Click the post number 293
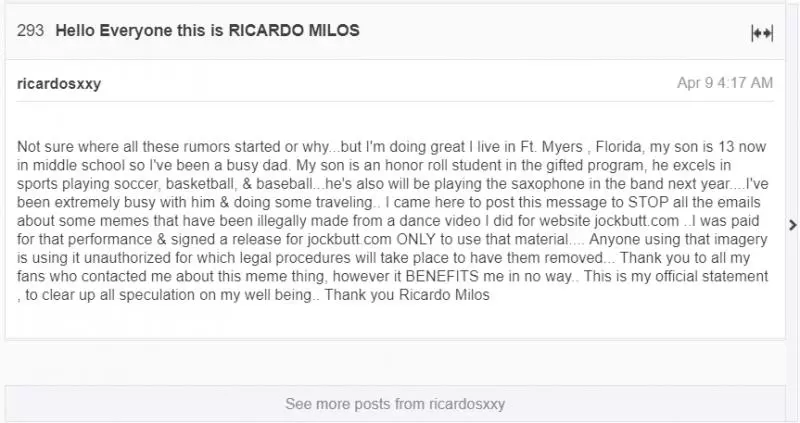The height and width of the screenshot is (423, 800). 30,31
